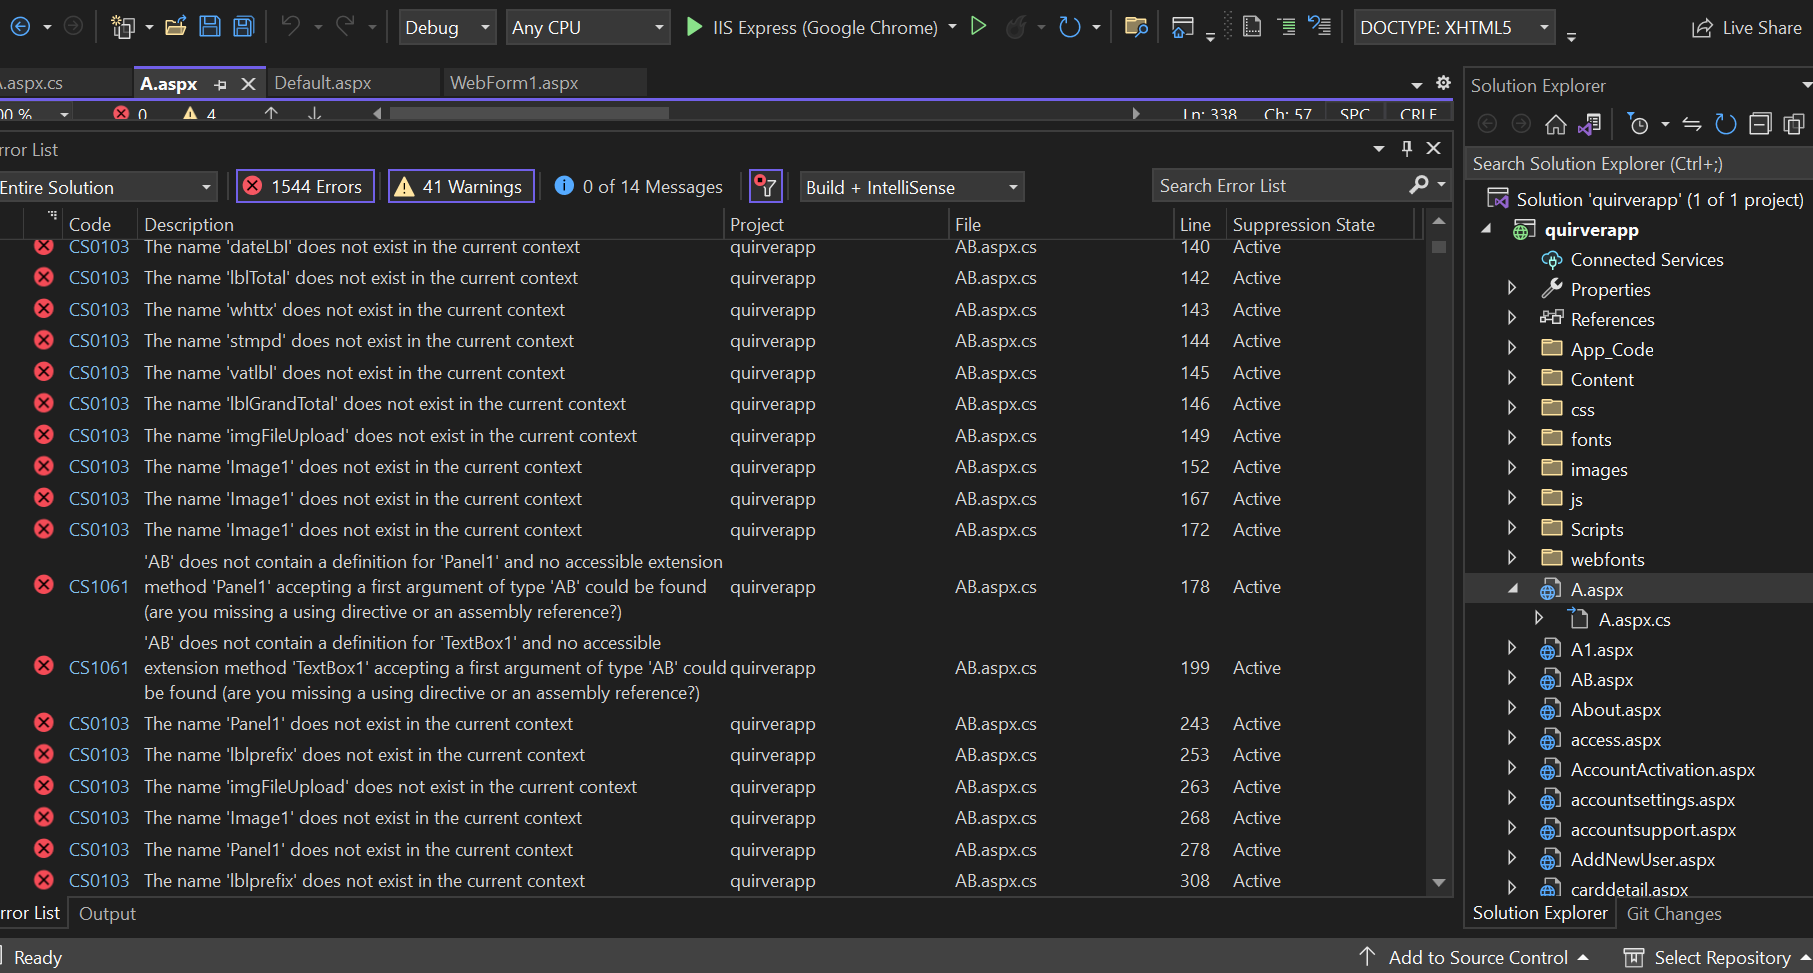1813x973 pixels.
Task: Select the Connected Services tree item
Action: (1646, 259)
